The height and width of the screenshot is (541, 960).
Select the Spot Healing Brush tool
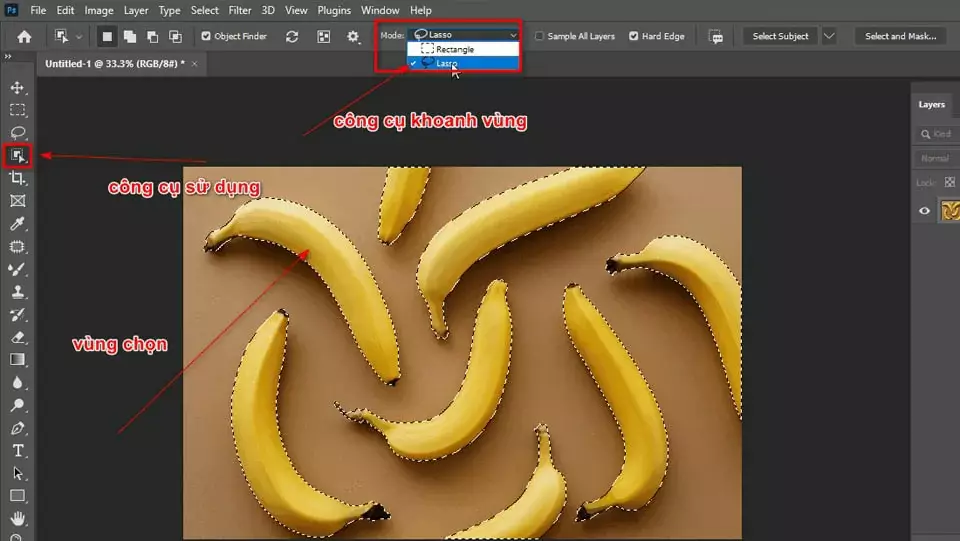[x=17, y=247]
